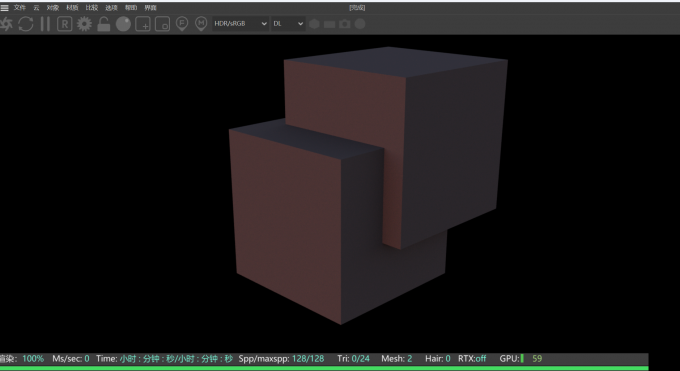This screenshot has width=680, height=371.
Task: Click the Octane send scene render icon
Action: (6, 24)
